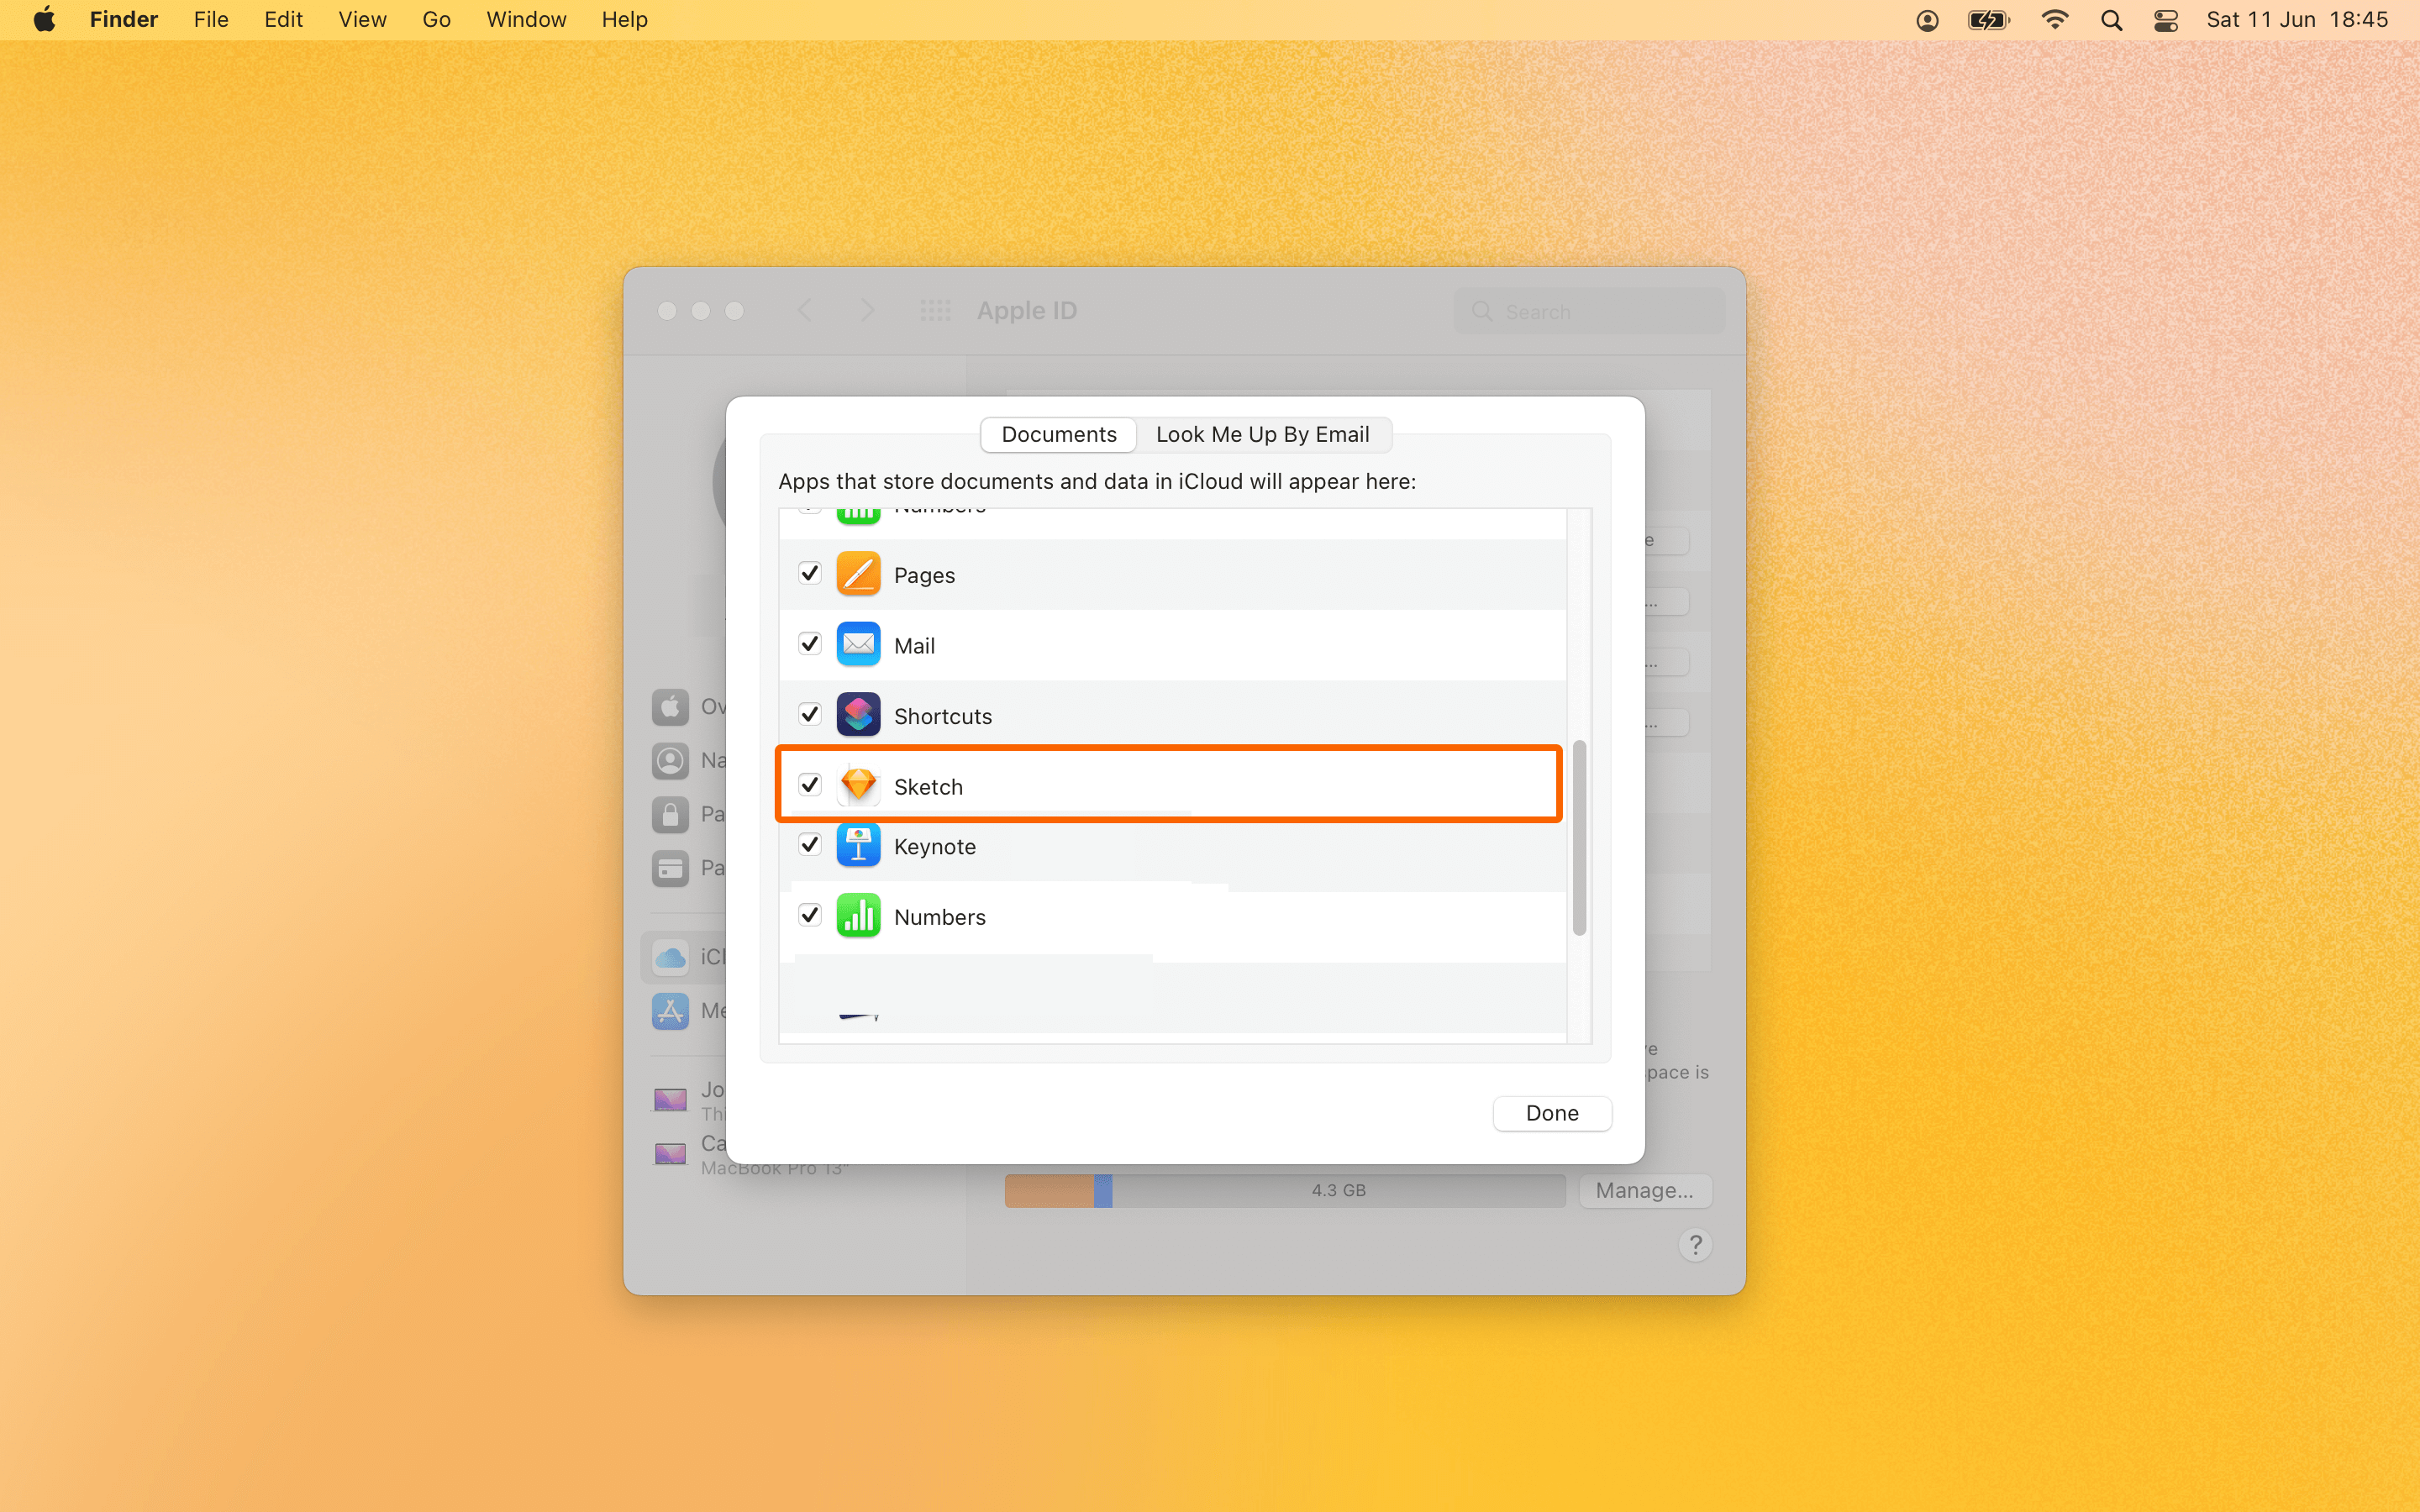The image size is (2420, 1512).
Task: Open the Go menu
Action: click(436, 19)
